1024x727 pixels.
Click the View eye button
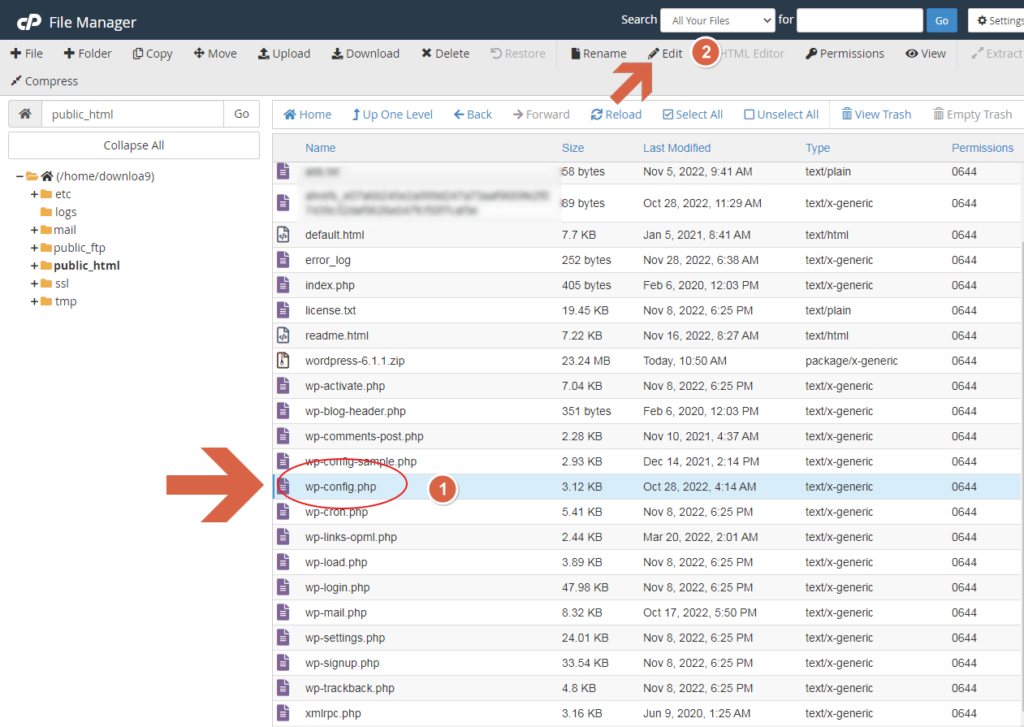point(925,54)
